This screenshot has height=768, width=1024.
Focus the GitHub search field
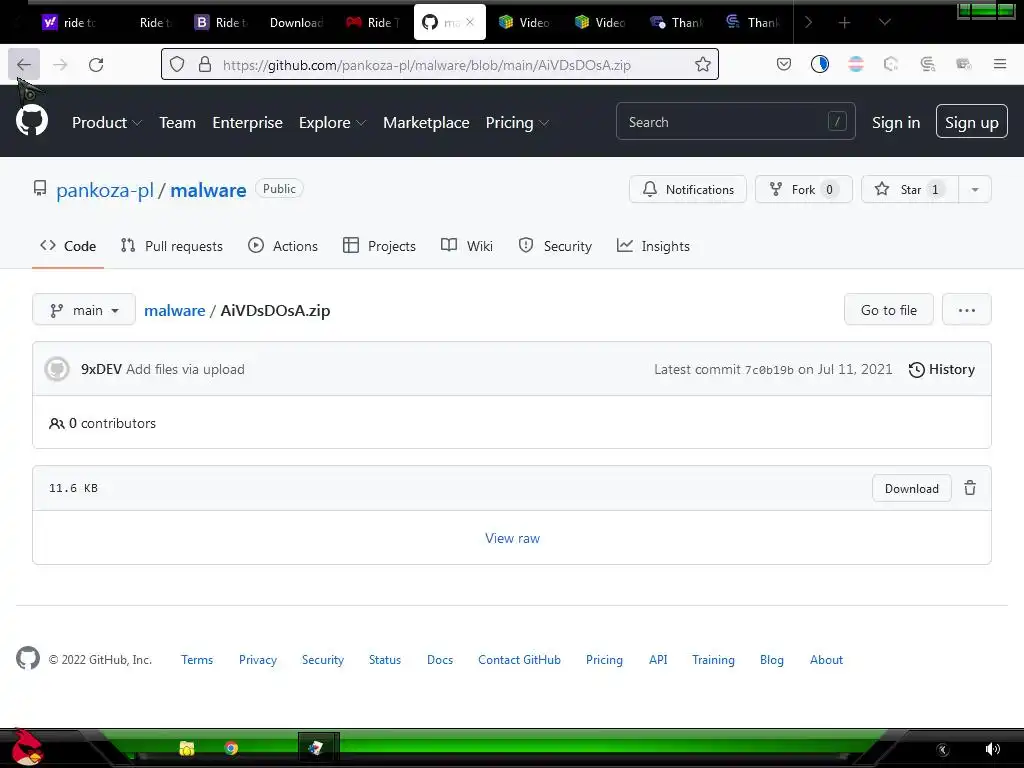(735, 121)
